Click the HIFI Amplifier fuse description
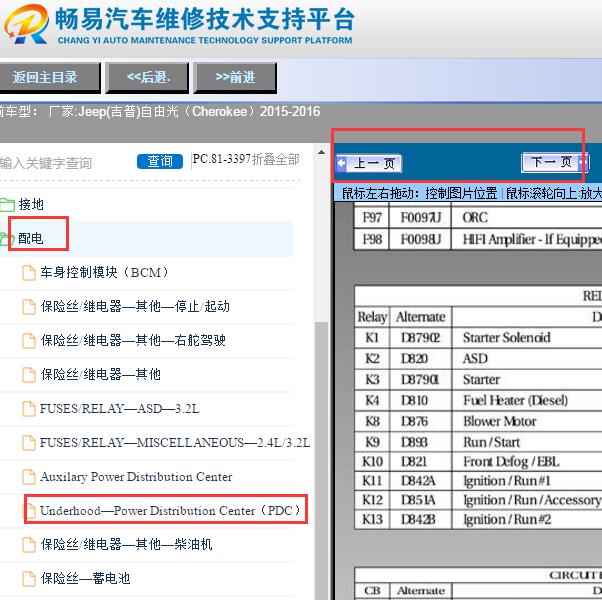The height and width of the screenshot is (600, 602). [532, 240]
